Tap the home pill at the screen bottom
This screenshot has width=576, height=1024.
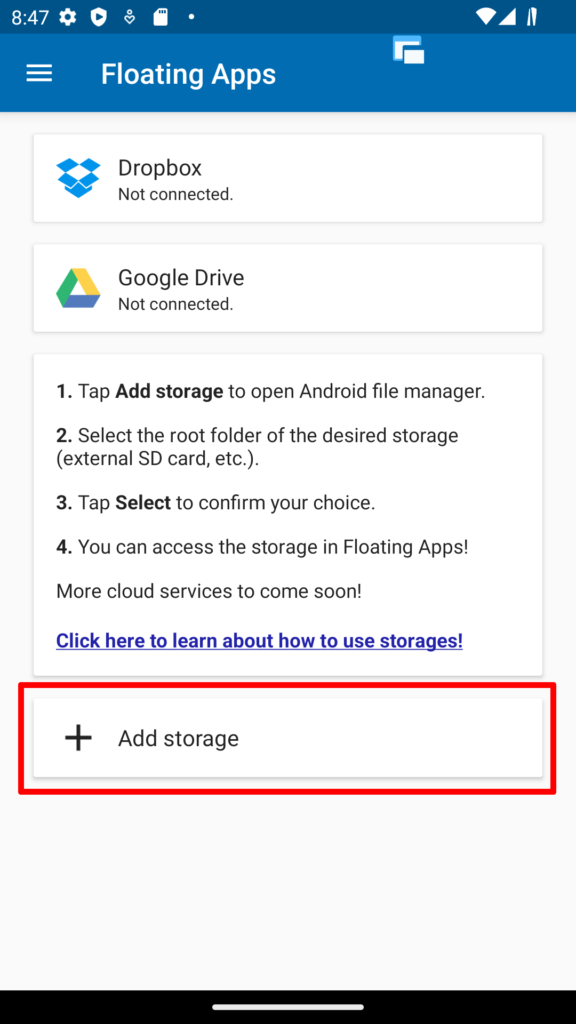[288, 1007]
